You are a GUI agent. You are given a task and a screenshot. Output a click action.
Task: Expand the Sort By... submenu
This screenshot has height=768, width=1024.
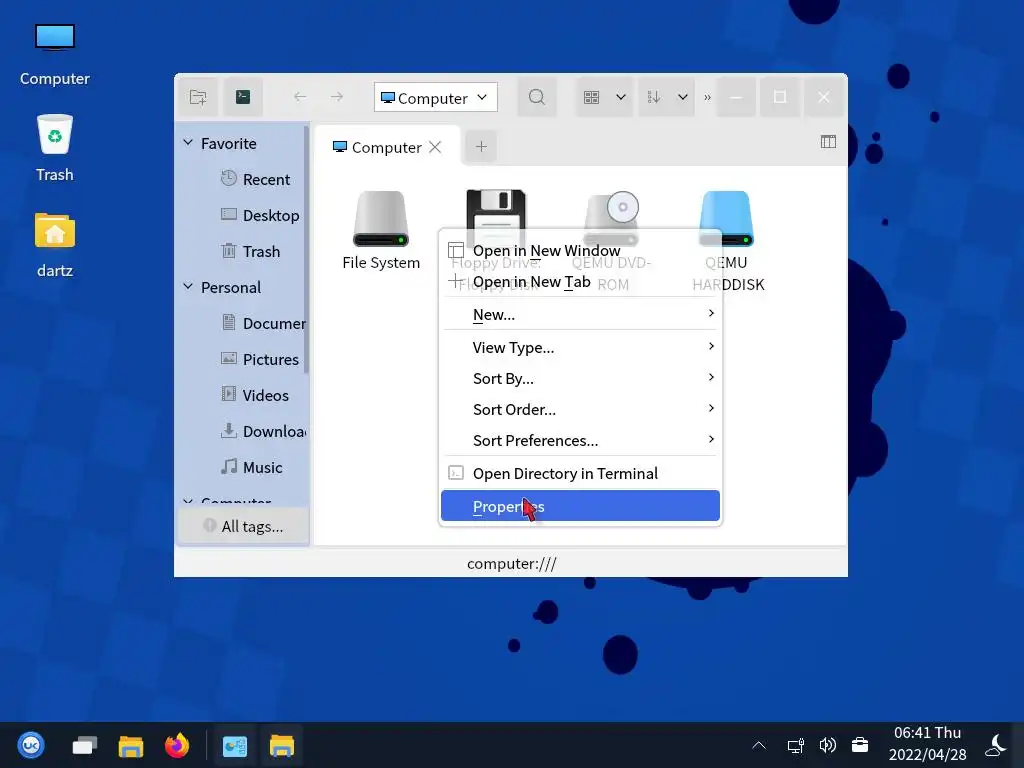[x=580, y=378]
